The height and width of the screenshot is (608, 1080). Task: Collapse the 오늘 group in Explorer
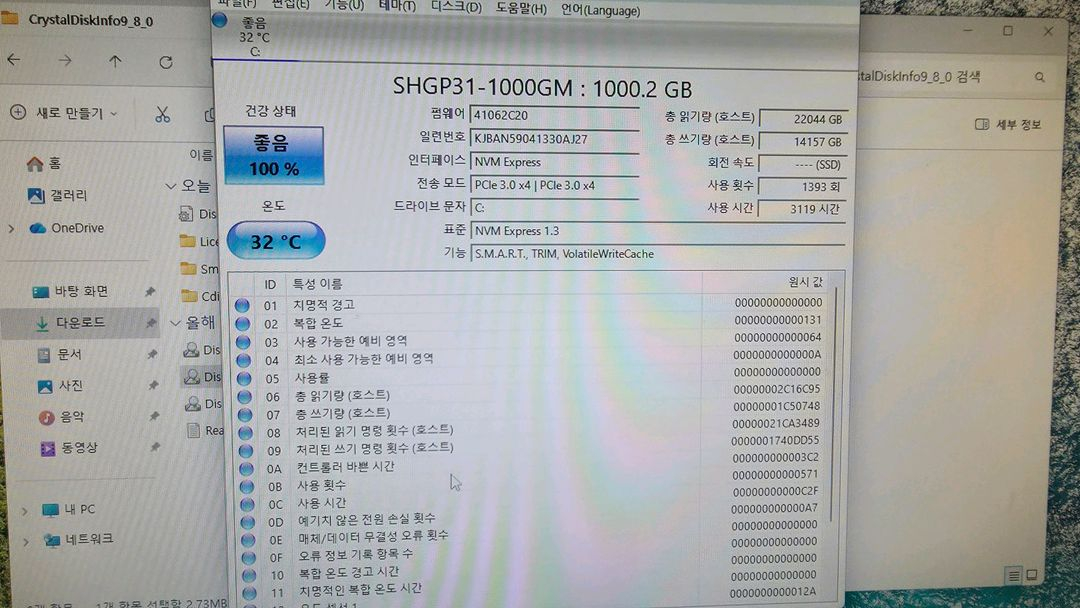[x=171, y=186]
